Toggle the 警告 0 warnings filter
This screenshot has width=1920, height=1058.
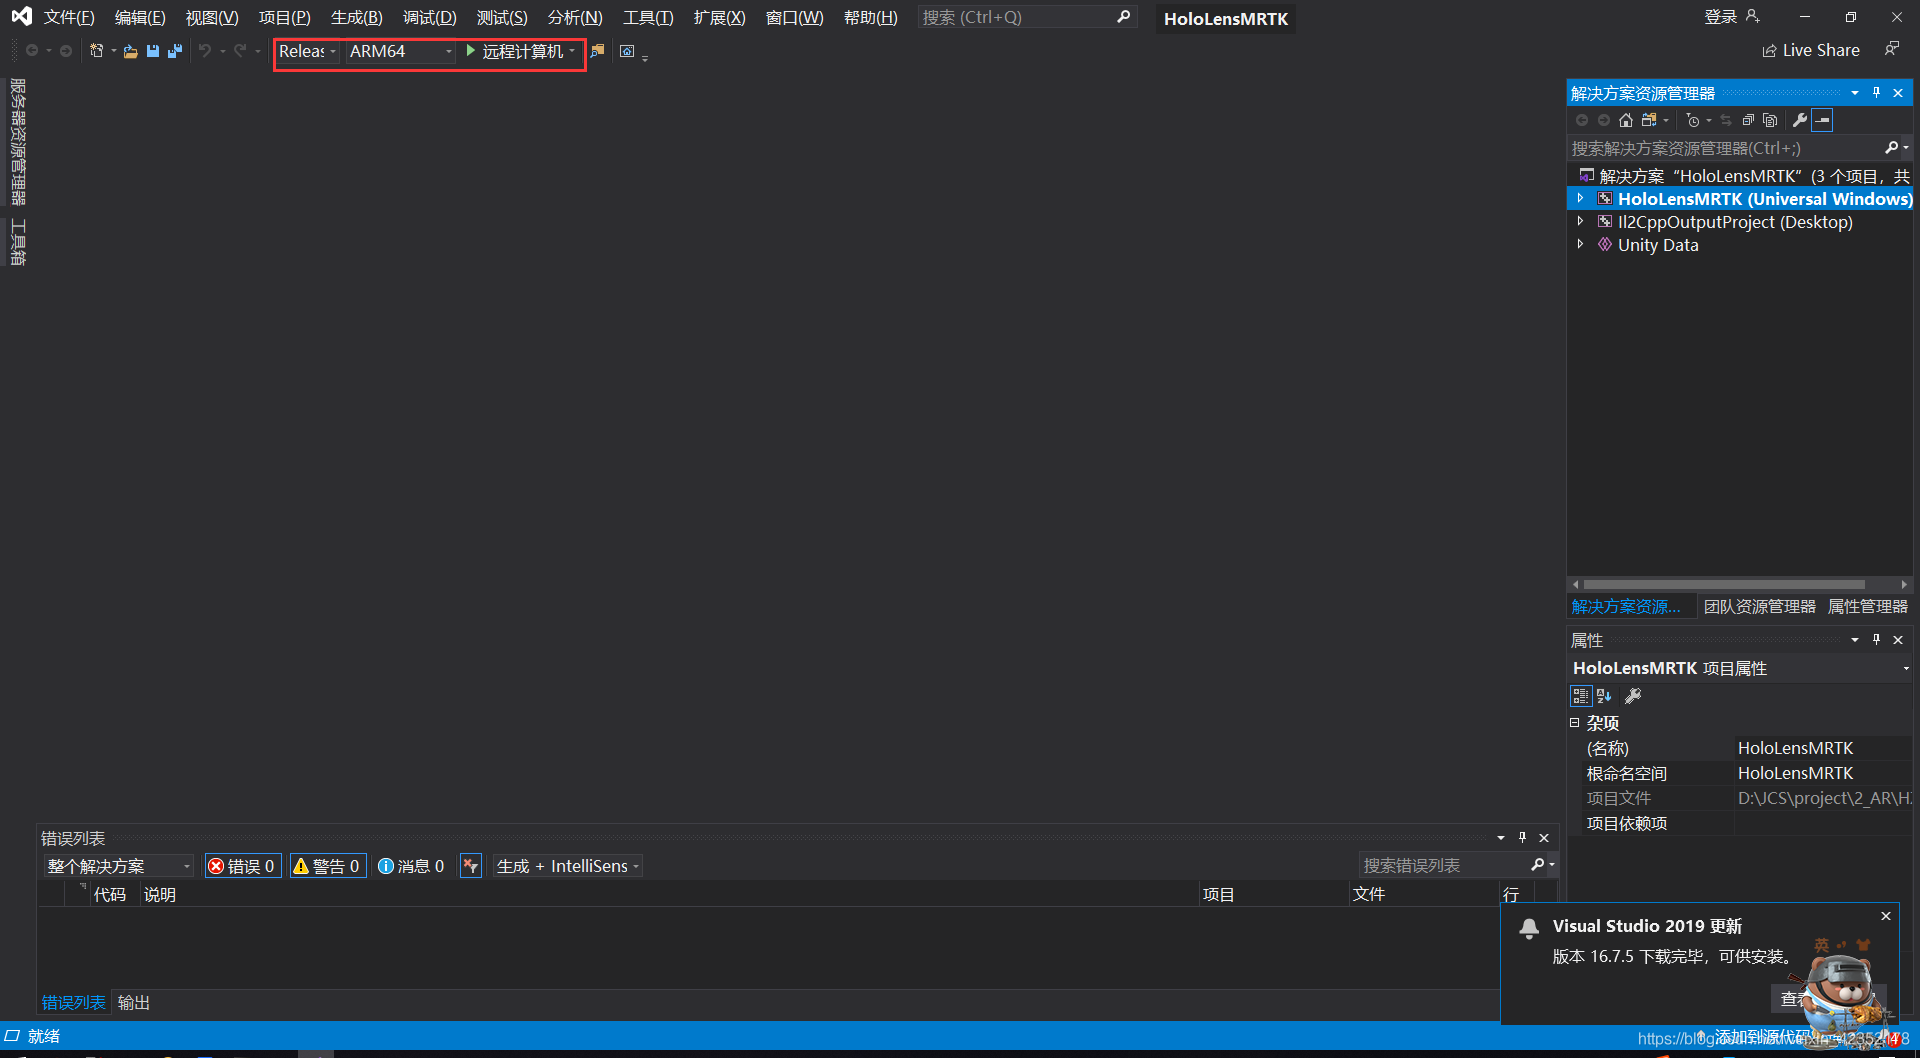[x=327, y=866]
